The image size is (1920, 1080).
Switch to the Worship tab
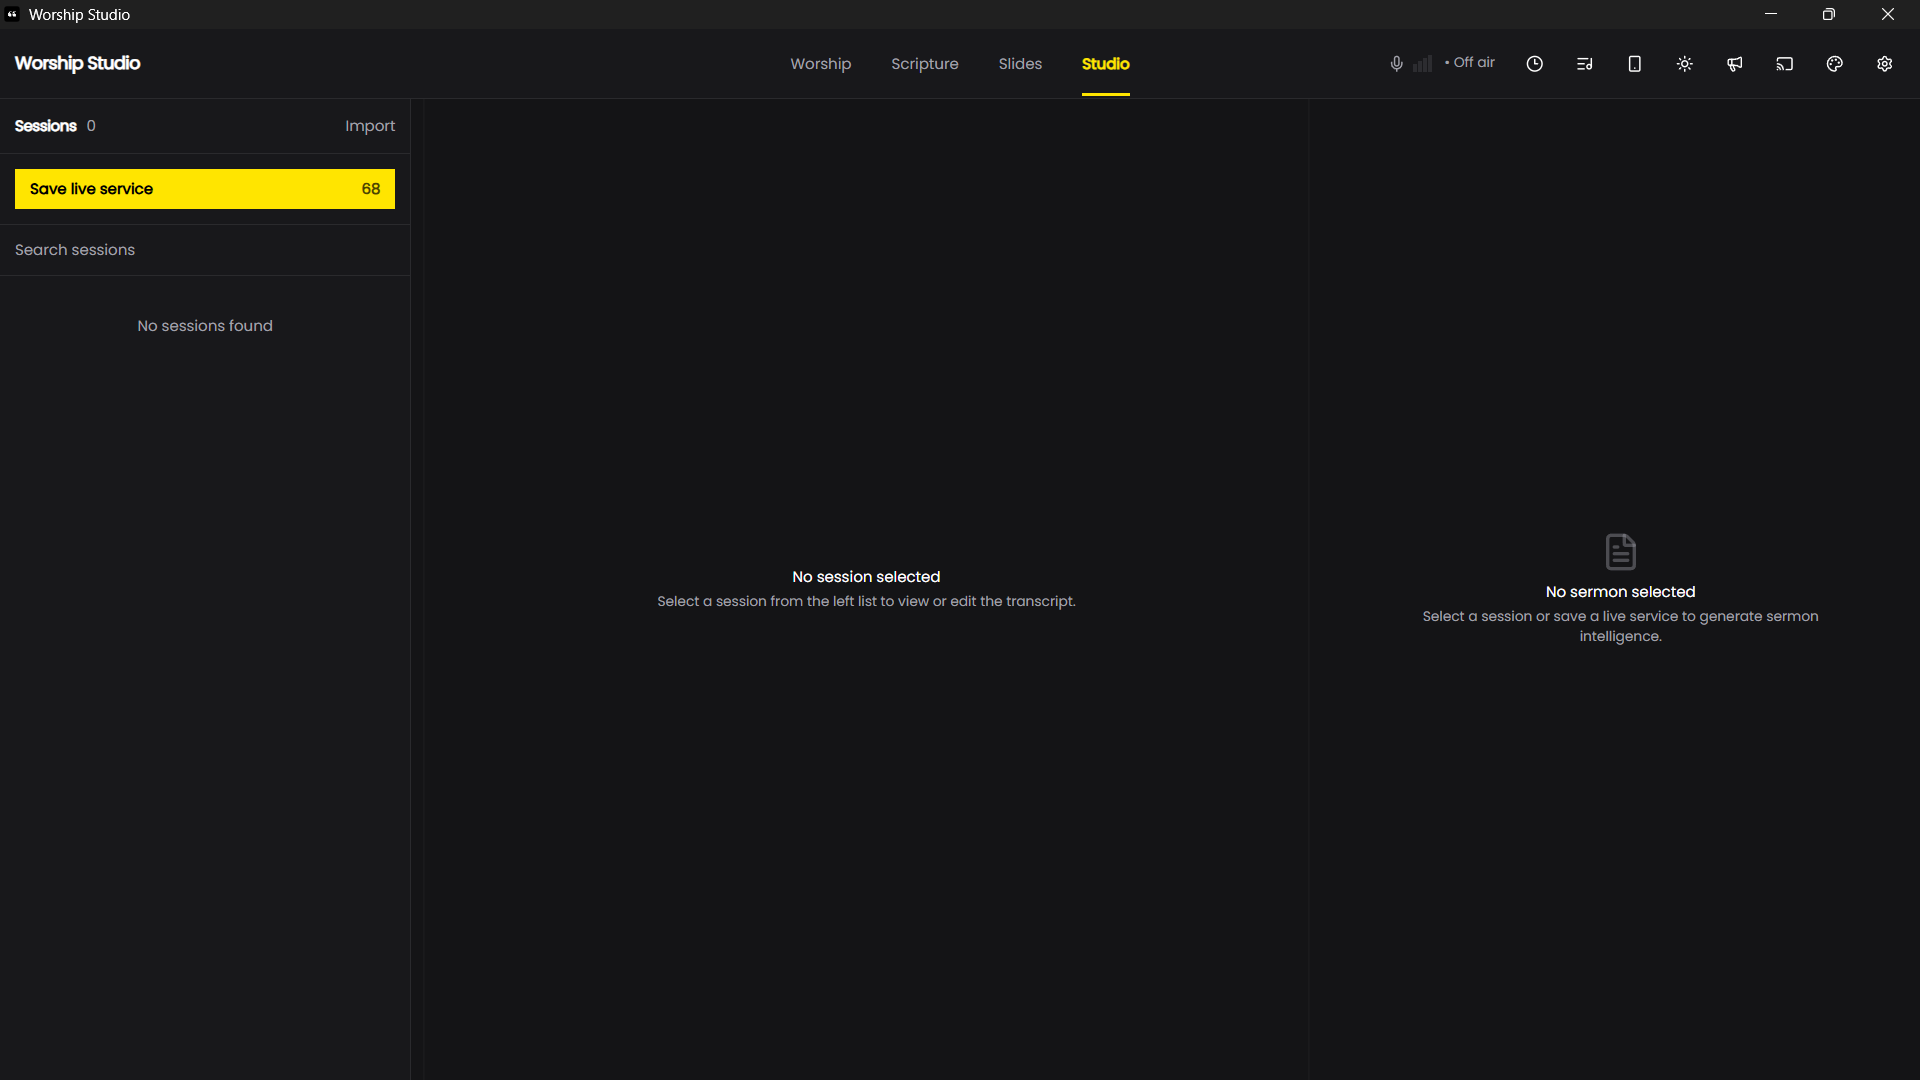[x=820, y=64]
